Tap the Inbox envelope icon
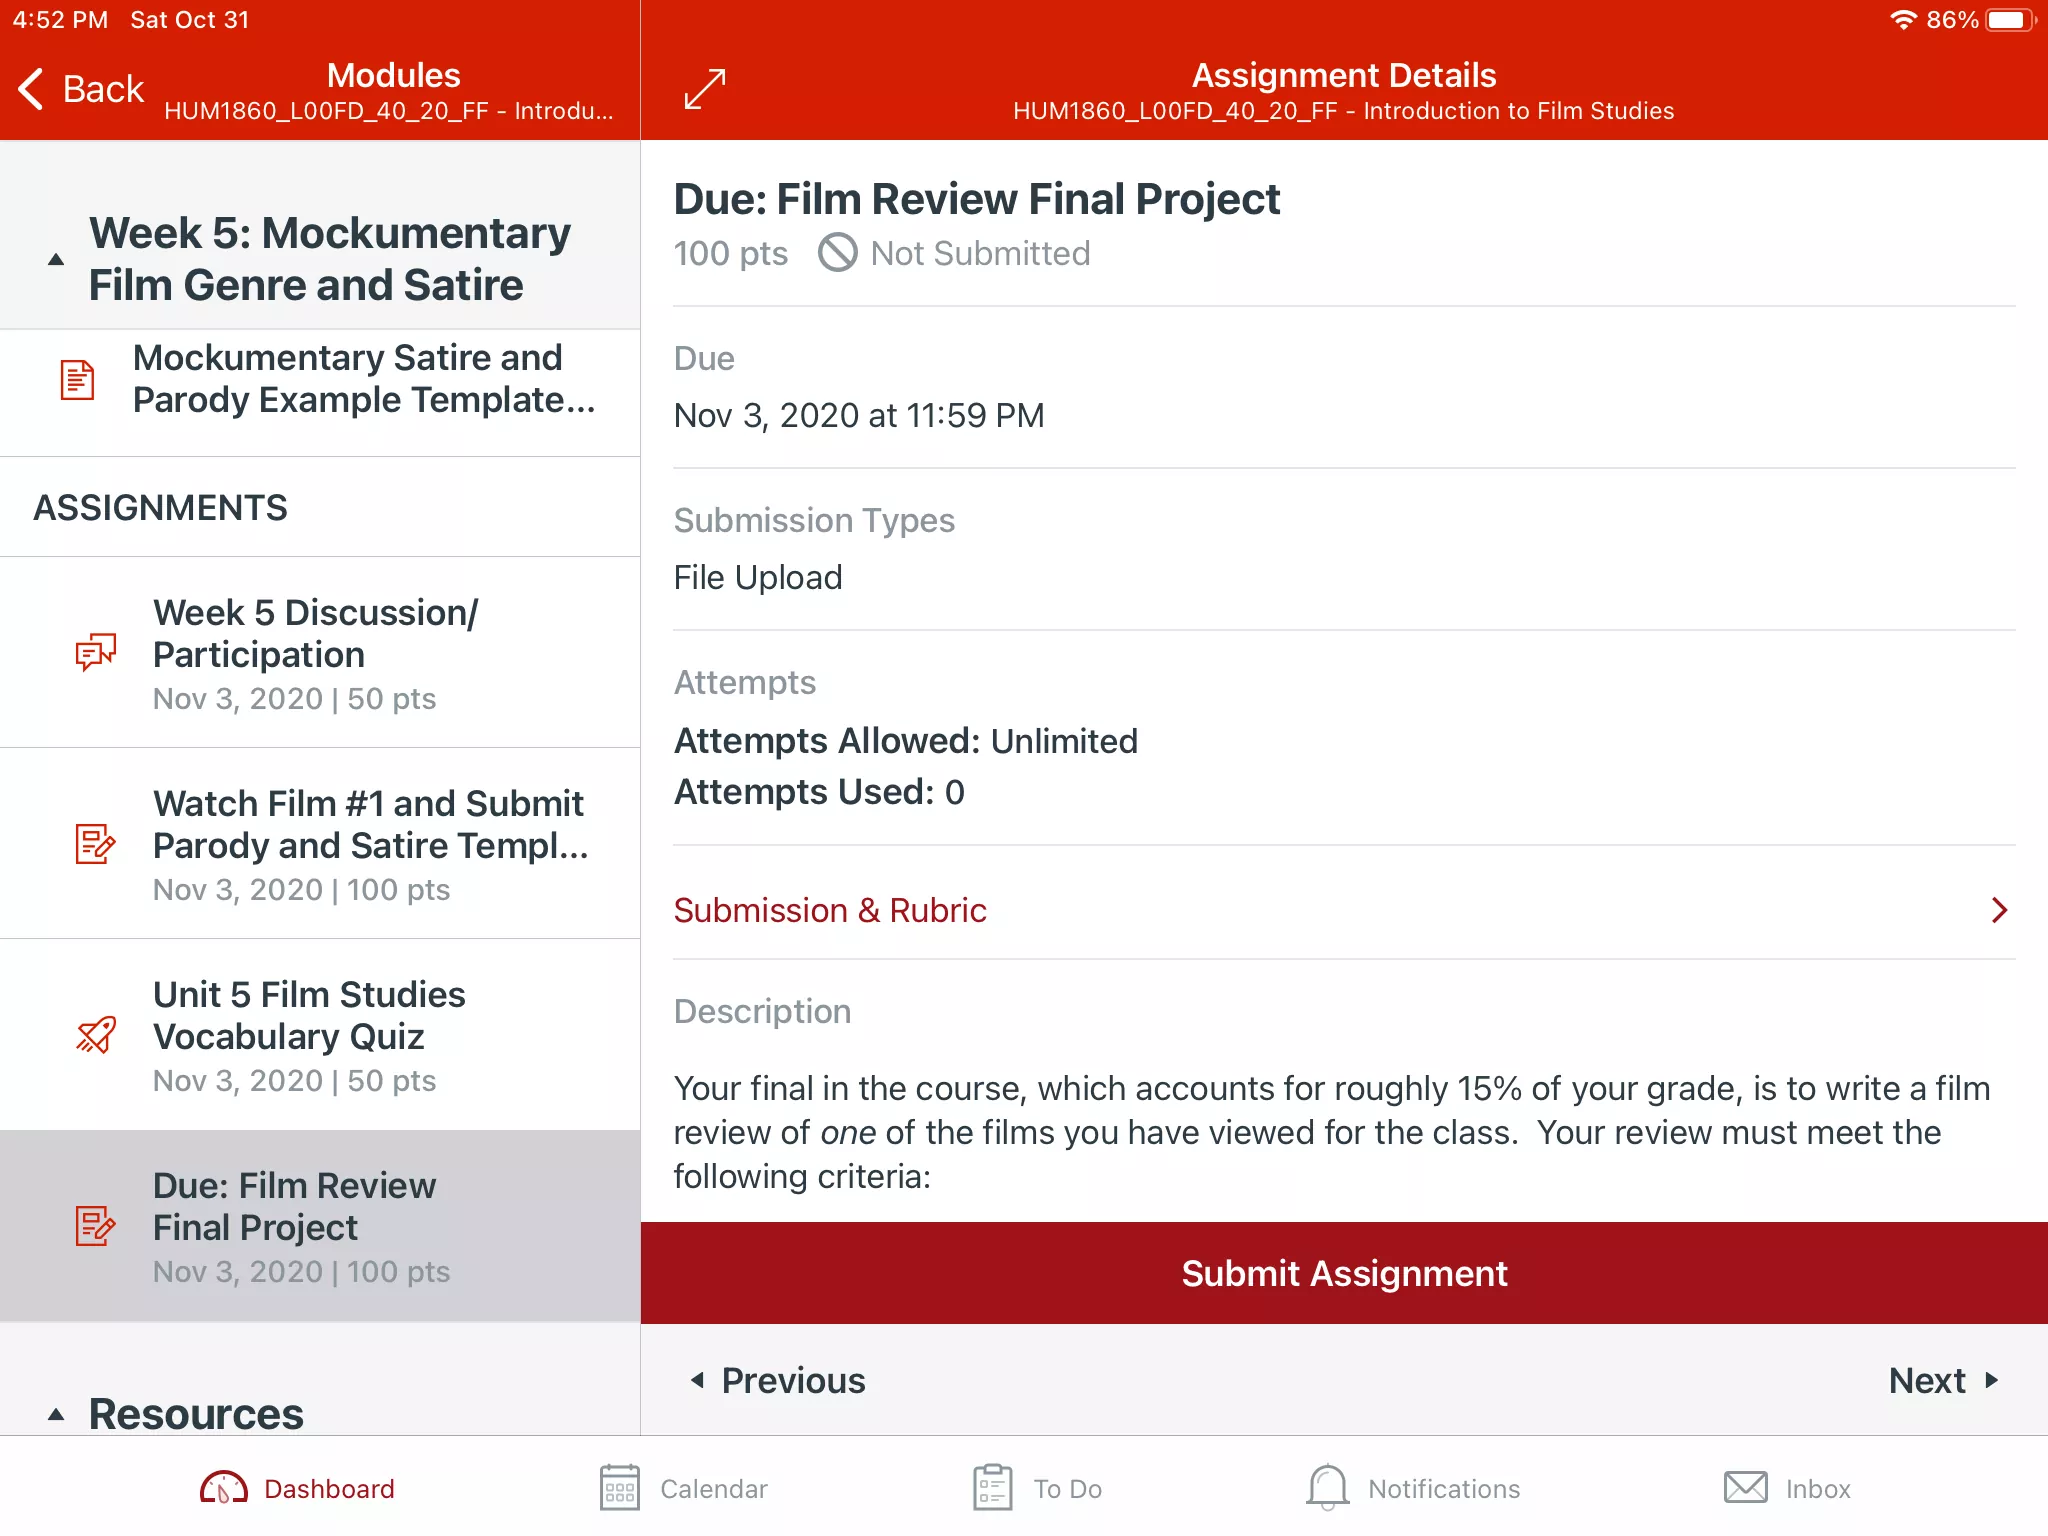Image resolution: width=2048 pixels, height=1536 pixels. 1746,1488
